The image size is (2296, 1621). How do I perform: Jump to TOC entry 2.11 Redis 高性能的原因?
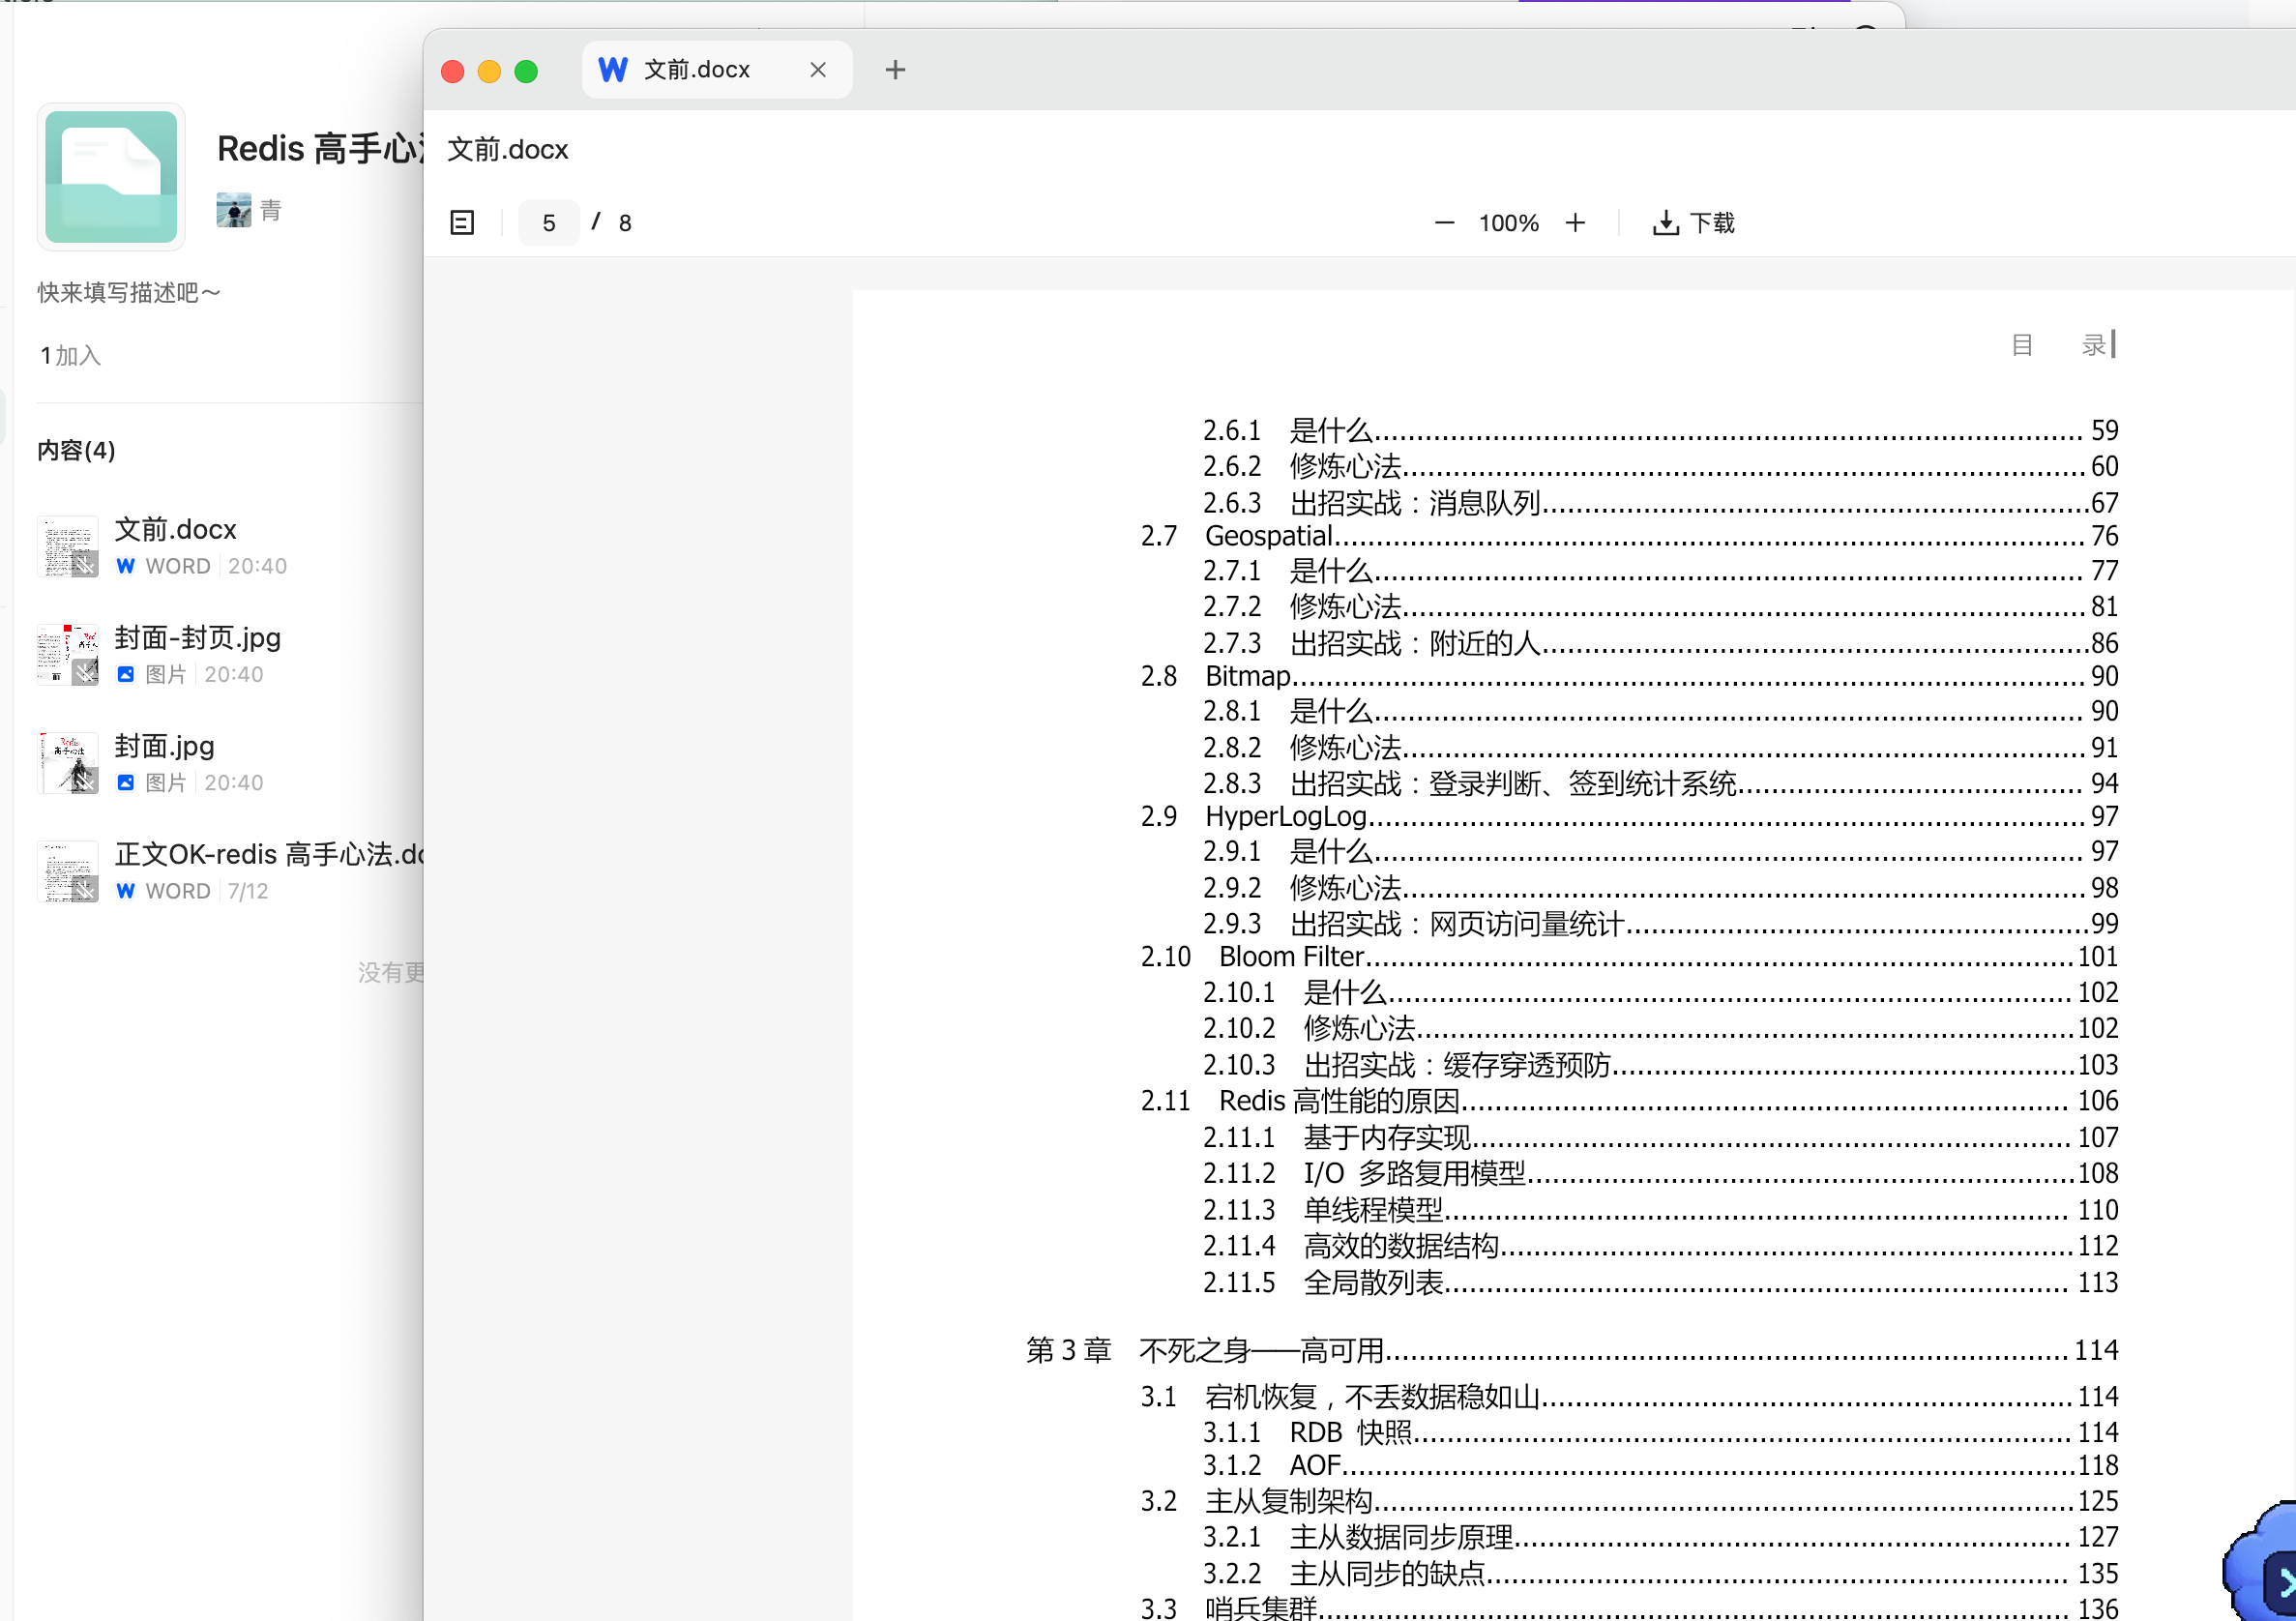[x=1629, y=1101]
